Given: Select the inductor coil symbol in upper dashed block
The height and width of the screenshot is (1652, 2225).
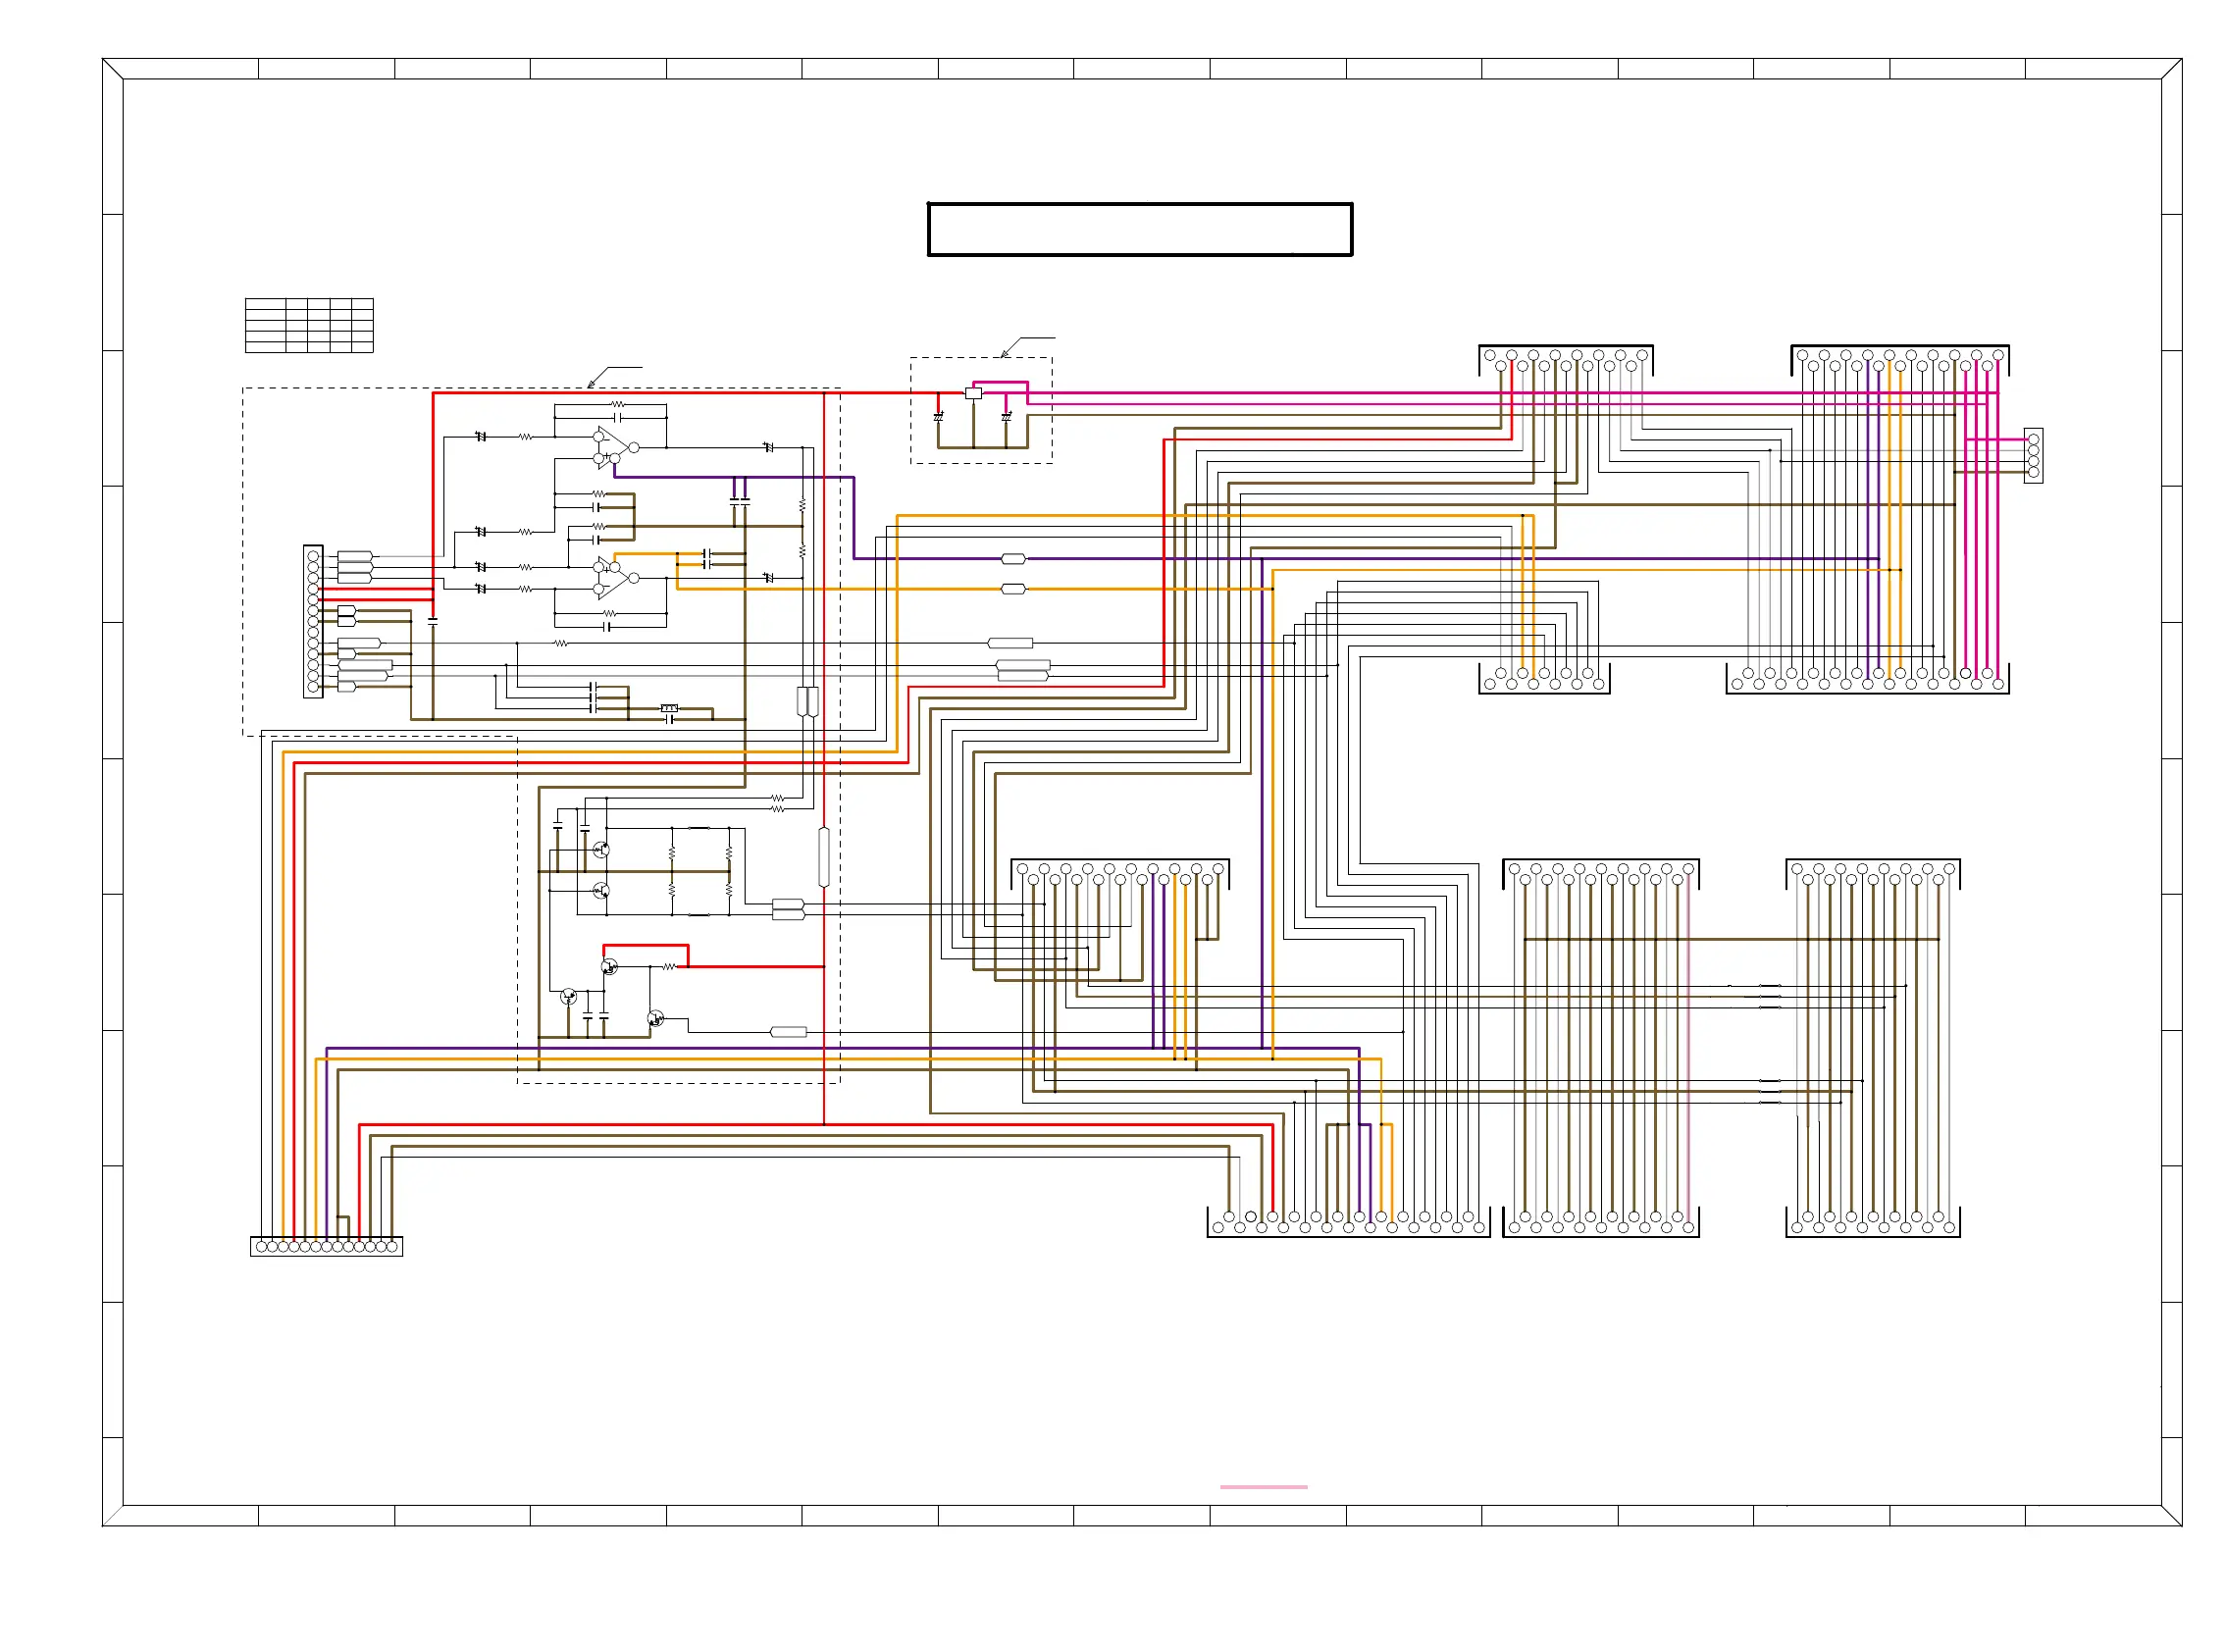Looking at the screenshot, I should (669, 708).
